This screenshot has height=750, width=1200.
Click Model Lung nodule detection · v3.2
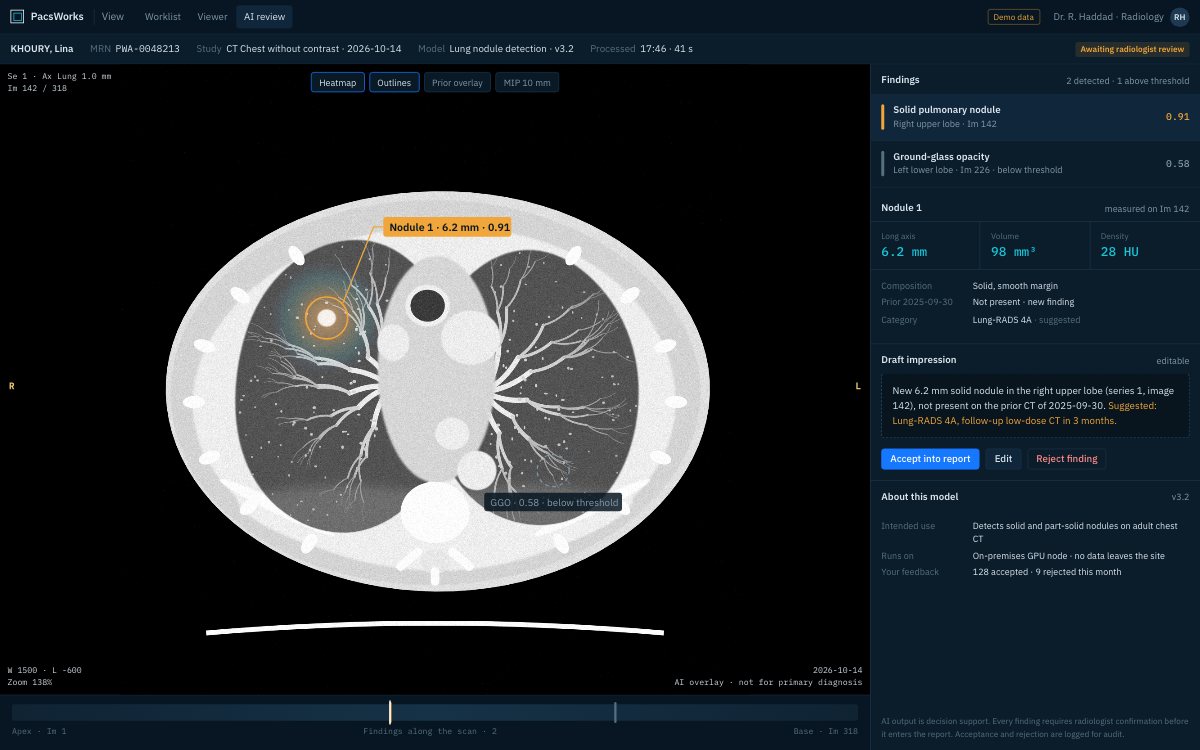tap(496, 49)
